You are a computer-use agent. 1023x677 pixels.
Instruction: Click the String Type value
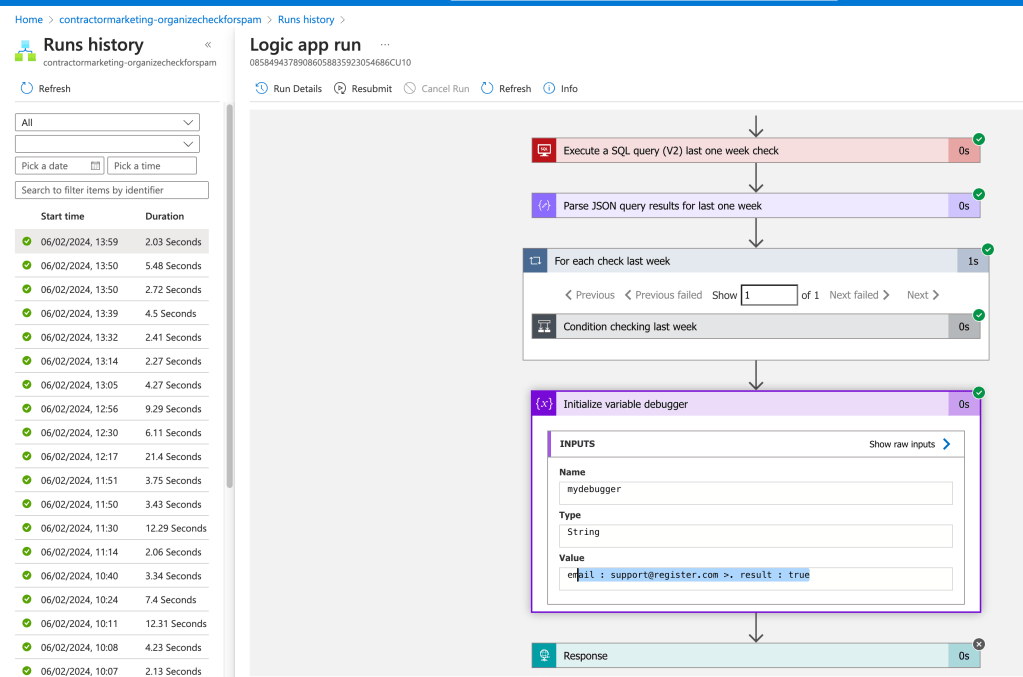[756, 536]
